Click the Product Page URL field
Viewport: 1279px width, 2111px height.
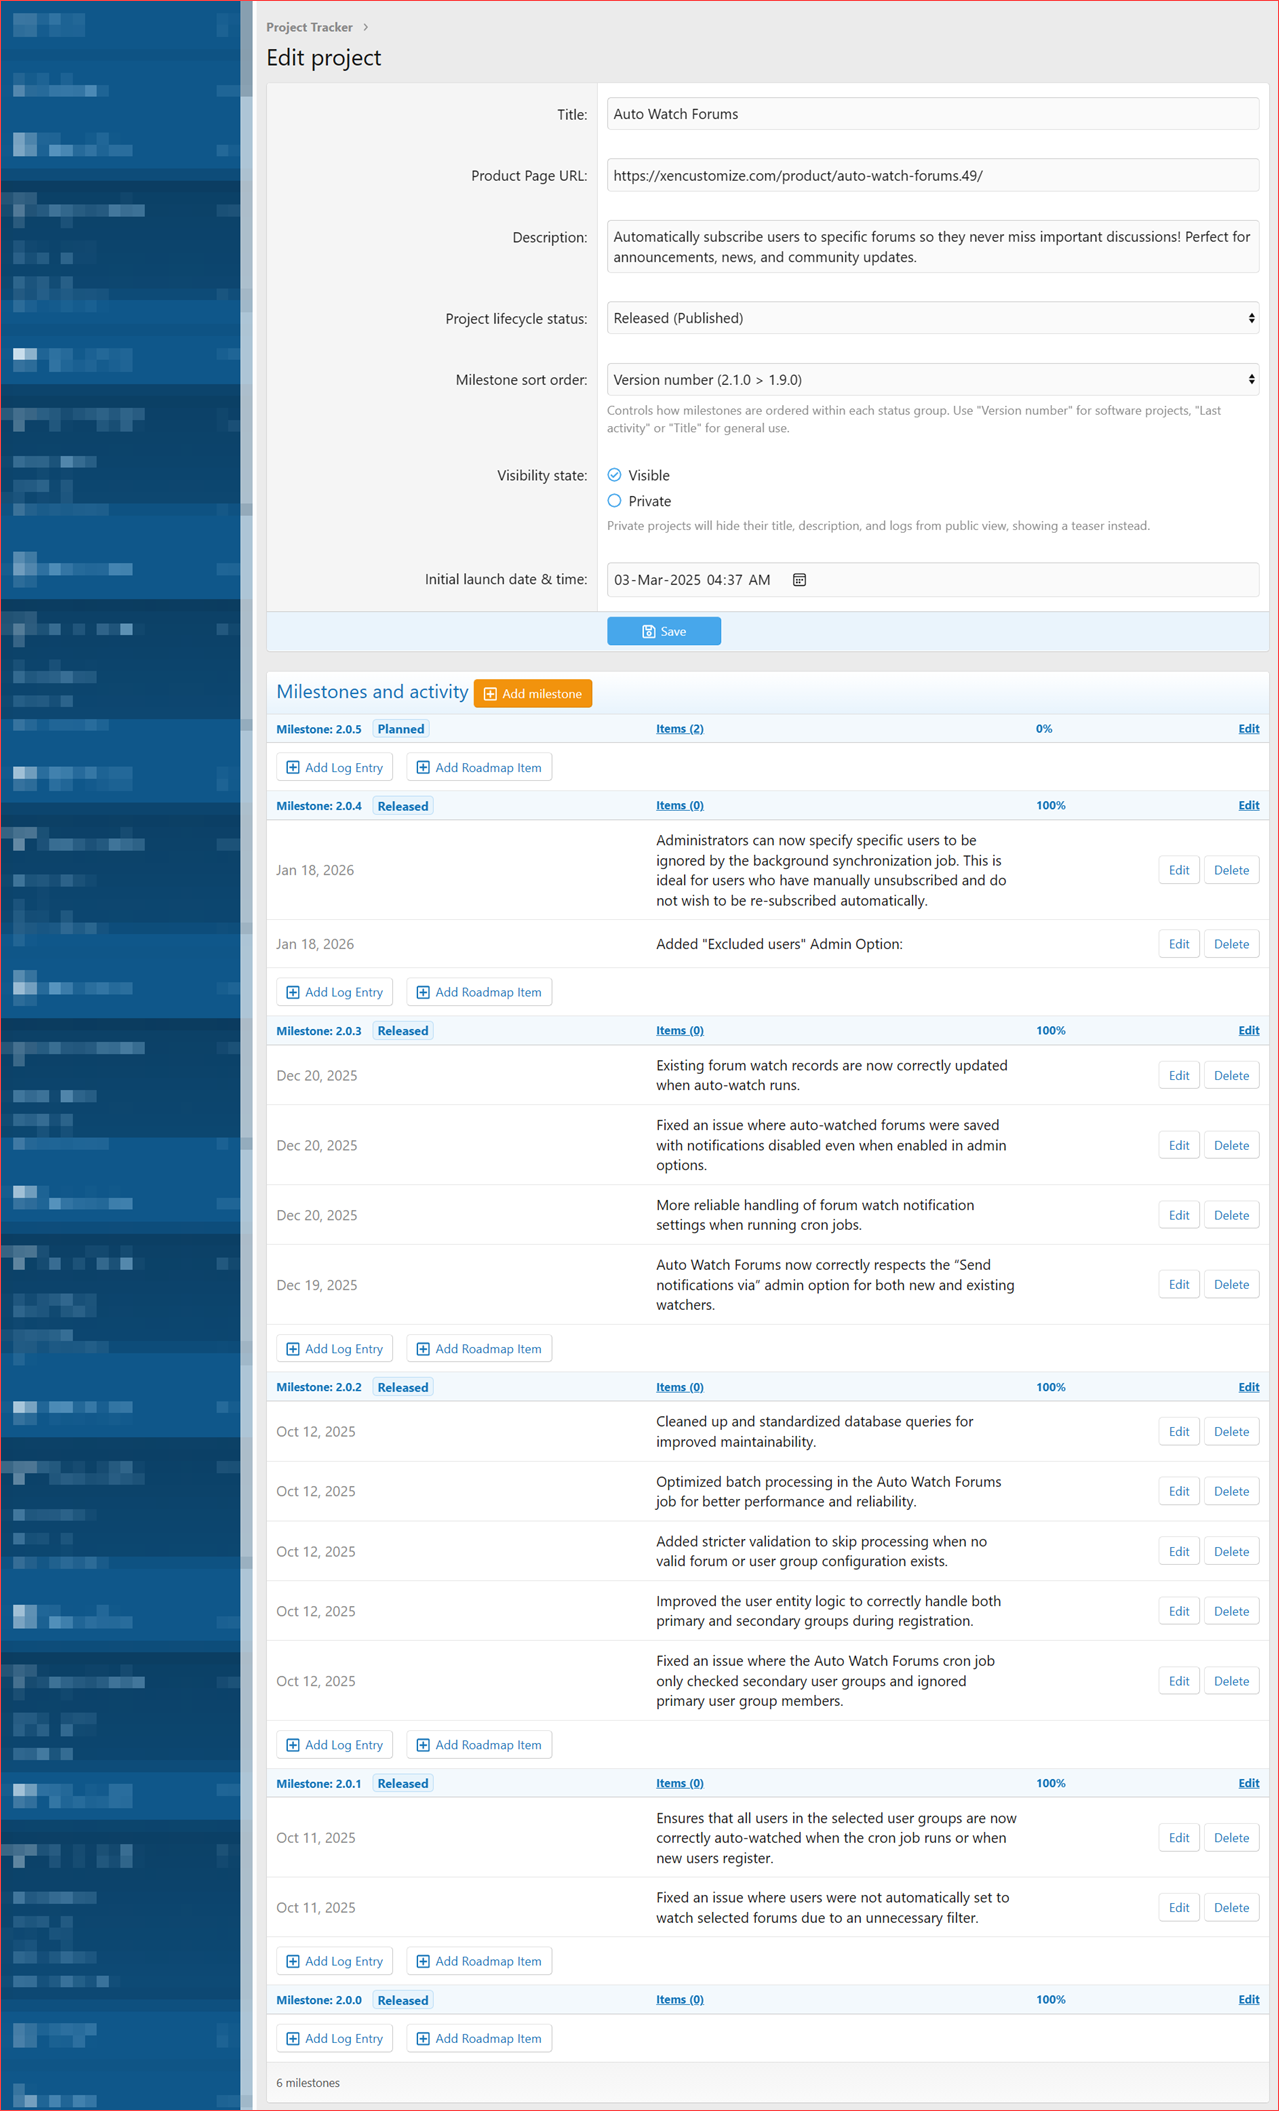point(932,175)
